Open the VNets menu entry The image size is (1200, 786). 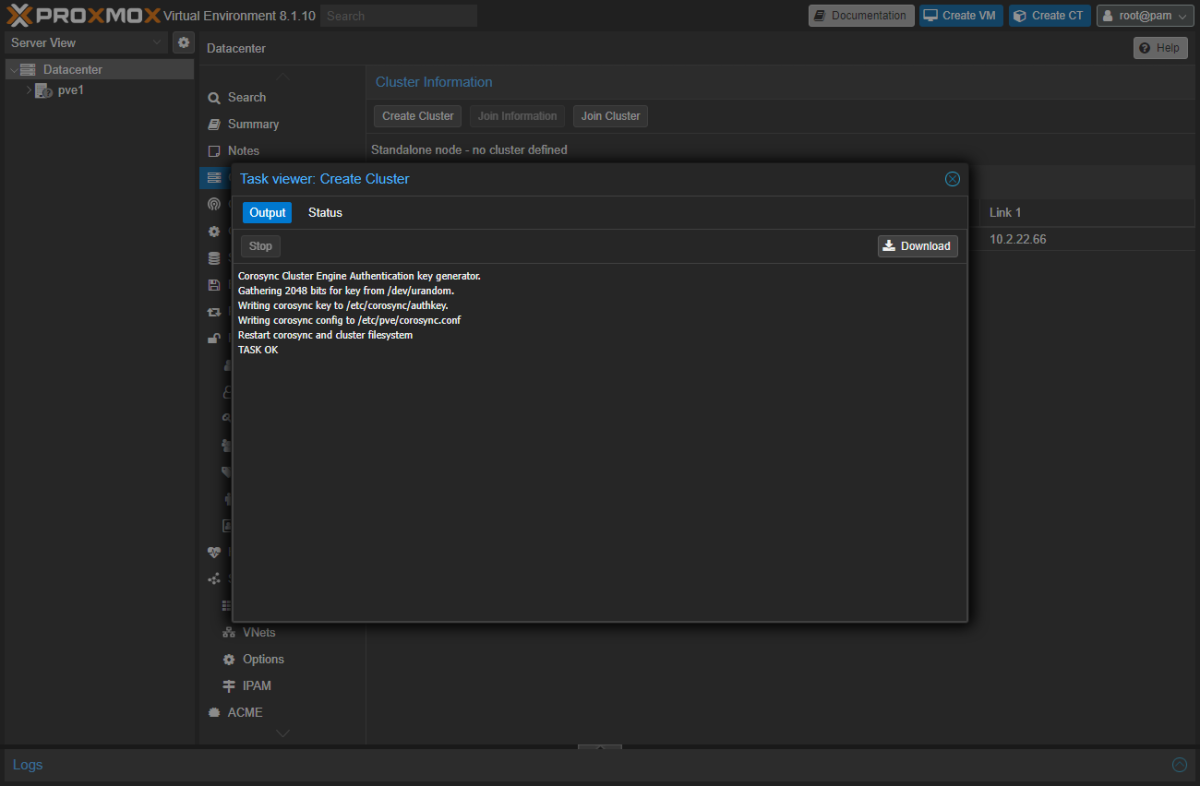pos(258,633)
